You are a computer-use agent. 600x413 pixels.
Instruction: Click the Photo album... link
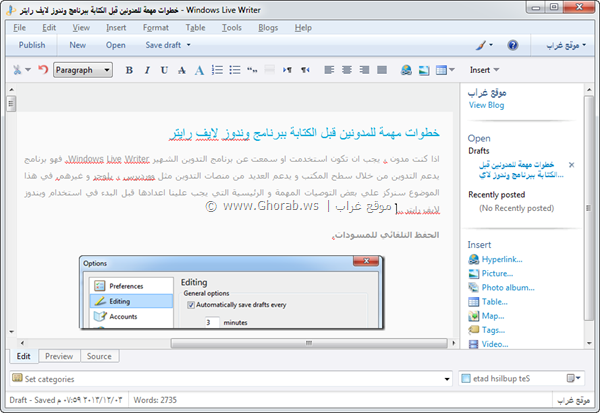coord(508,287)
